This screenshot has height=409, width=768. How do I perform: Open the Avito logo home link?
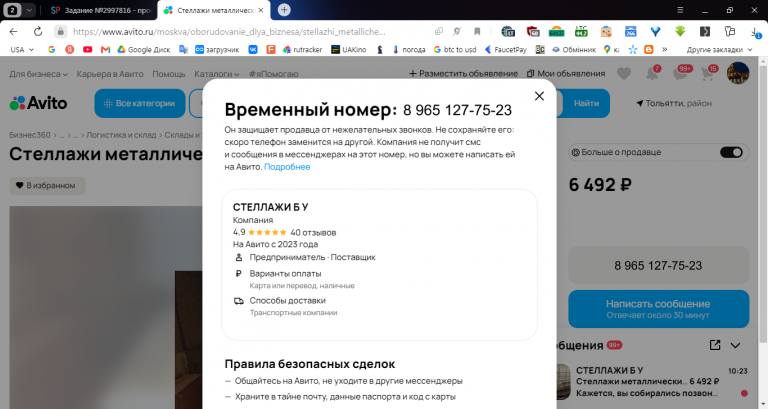[38, 103]
